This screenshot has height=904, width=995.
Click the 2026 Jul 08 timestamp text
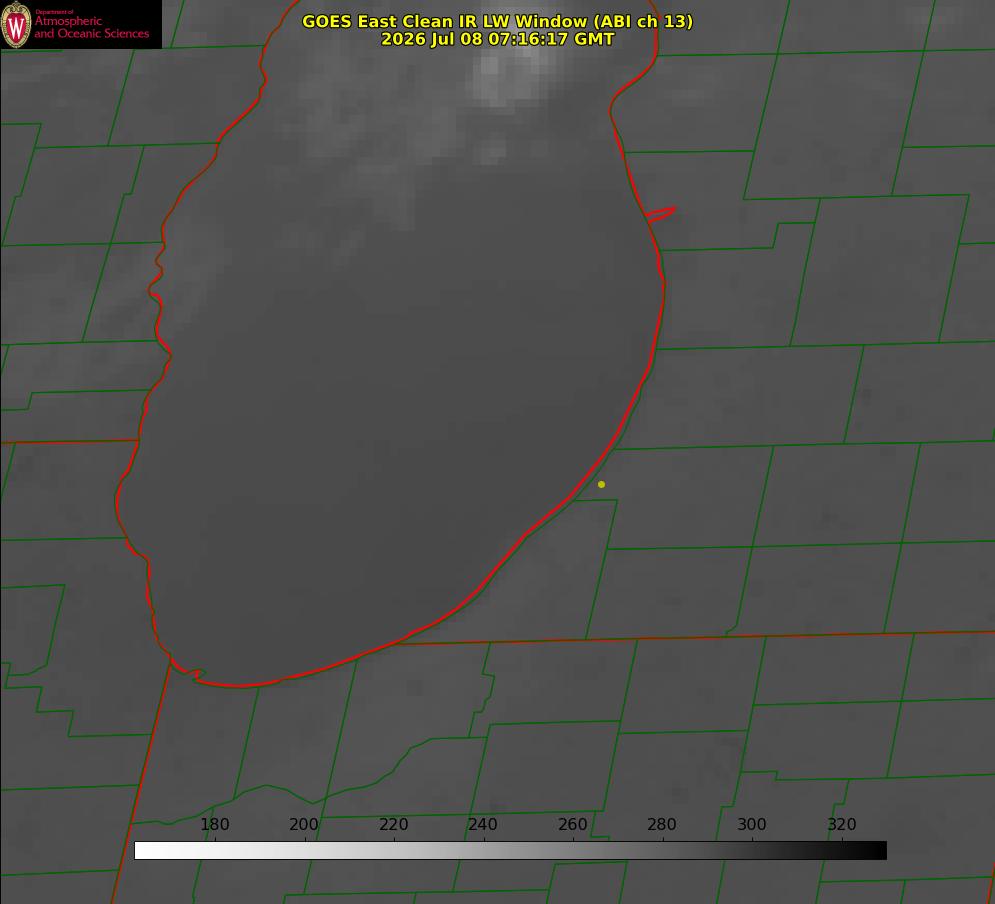click(497, 39)
